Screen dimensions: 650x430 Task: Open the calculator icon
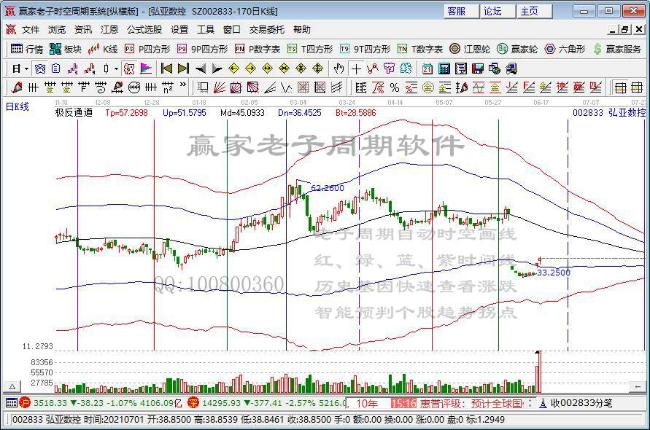444,68
